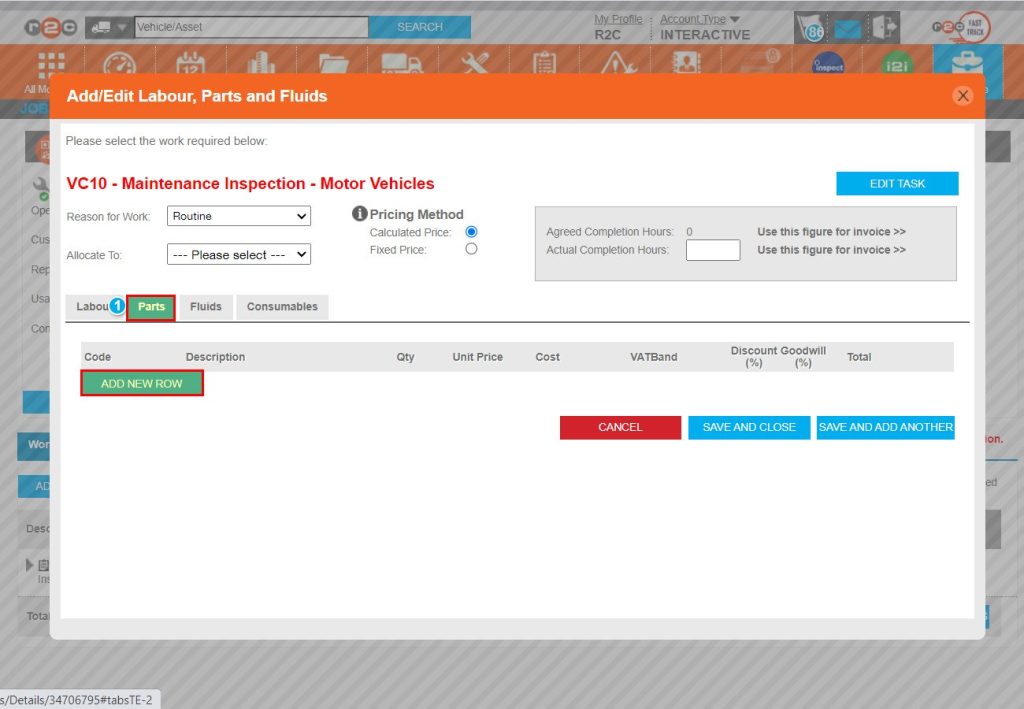
Task: Click the ADD NEW ROW button
Action: 141,383
